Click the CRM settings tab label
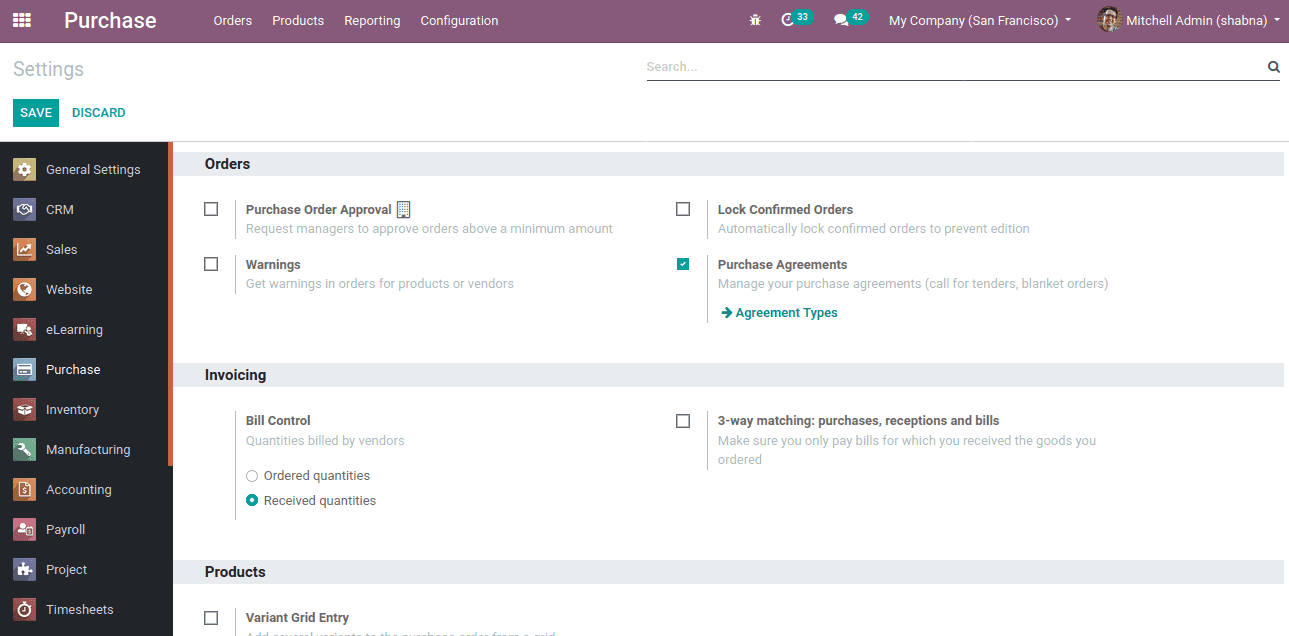Screen dimensions: 1289x636 [60, 210]
